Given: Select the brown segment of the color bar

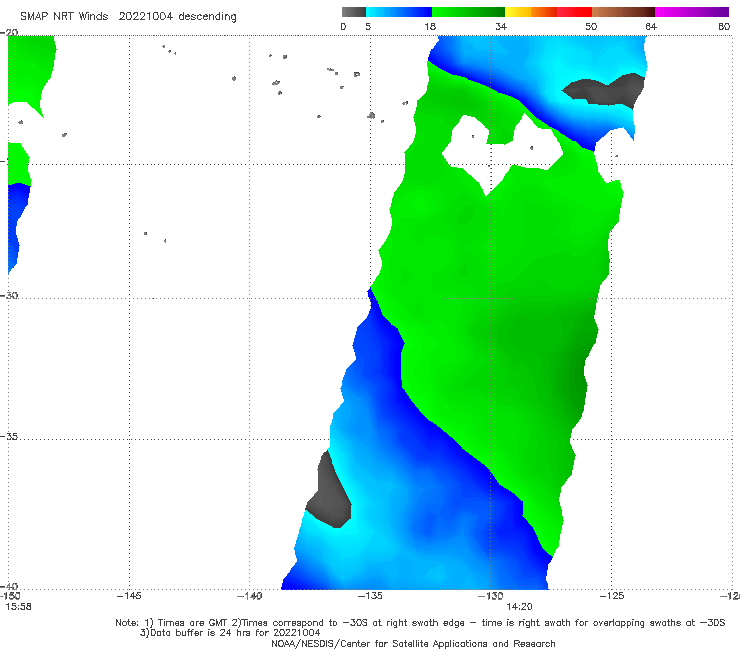Looking at the screenshot, I should [x=623, y=12].
